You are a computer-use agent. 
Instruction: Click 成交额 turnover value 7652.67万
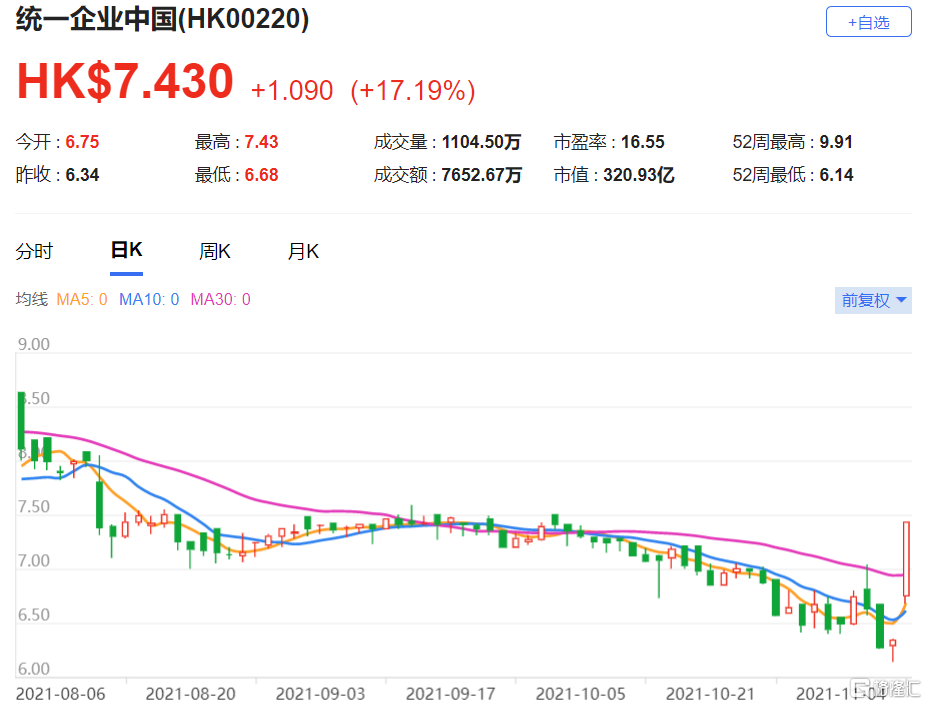481,175
